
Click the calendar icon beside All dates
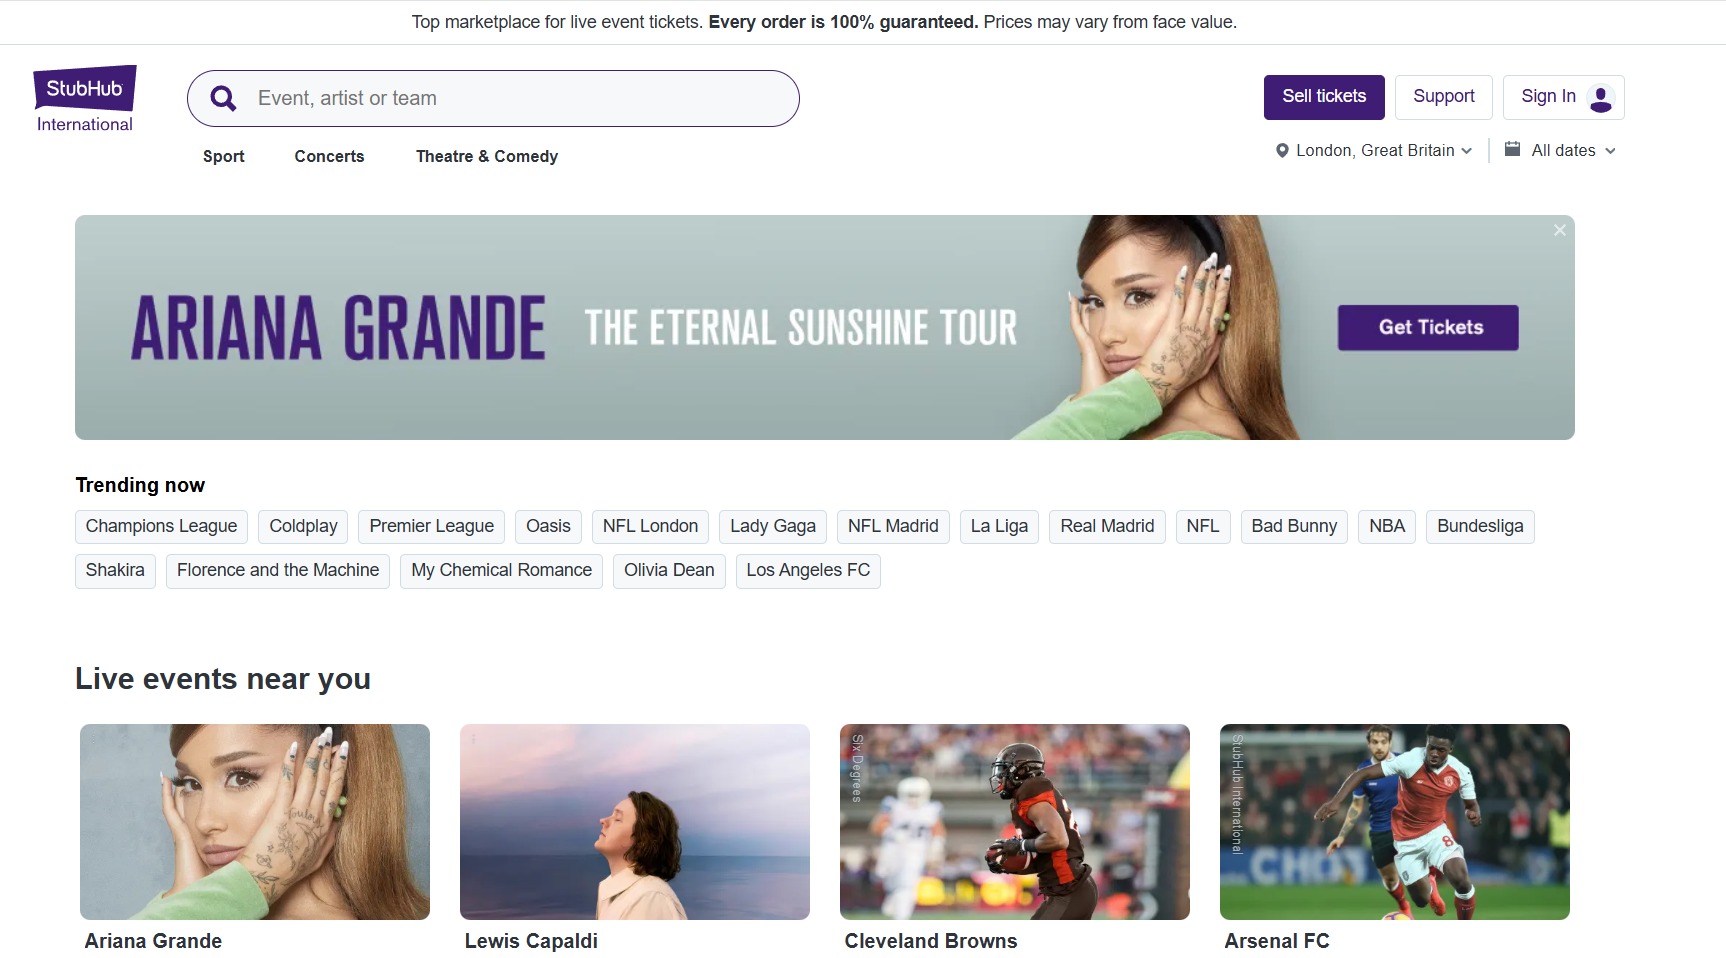(x=1513, y=149)
